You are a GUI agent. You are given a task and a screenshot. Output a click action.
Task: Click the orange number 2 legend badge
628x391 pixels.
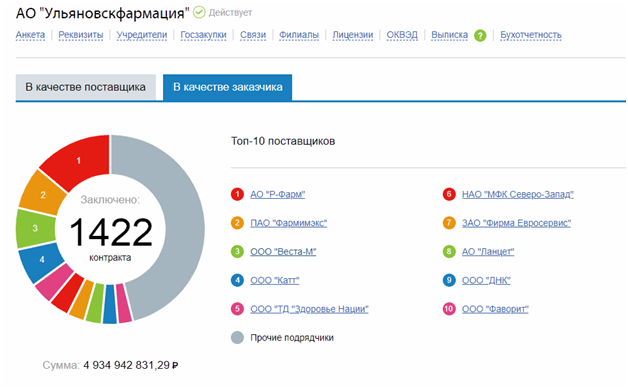[x=237, y=223]
